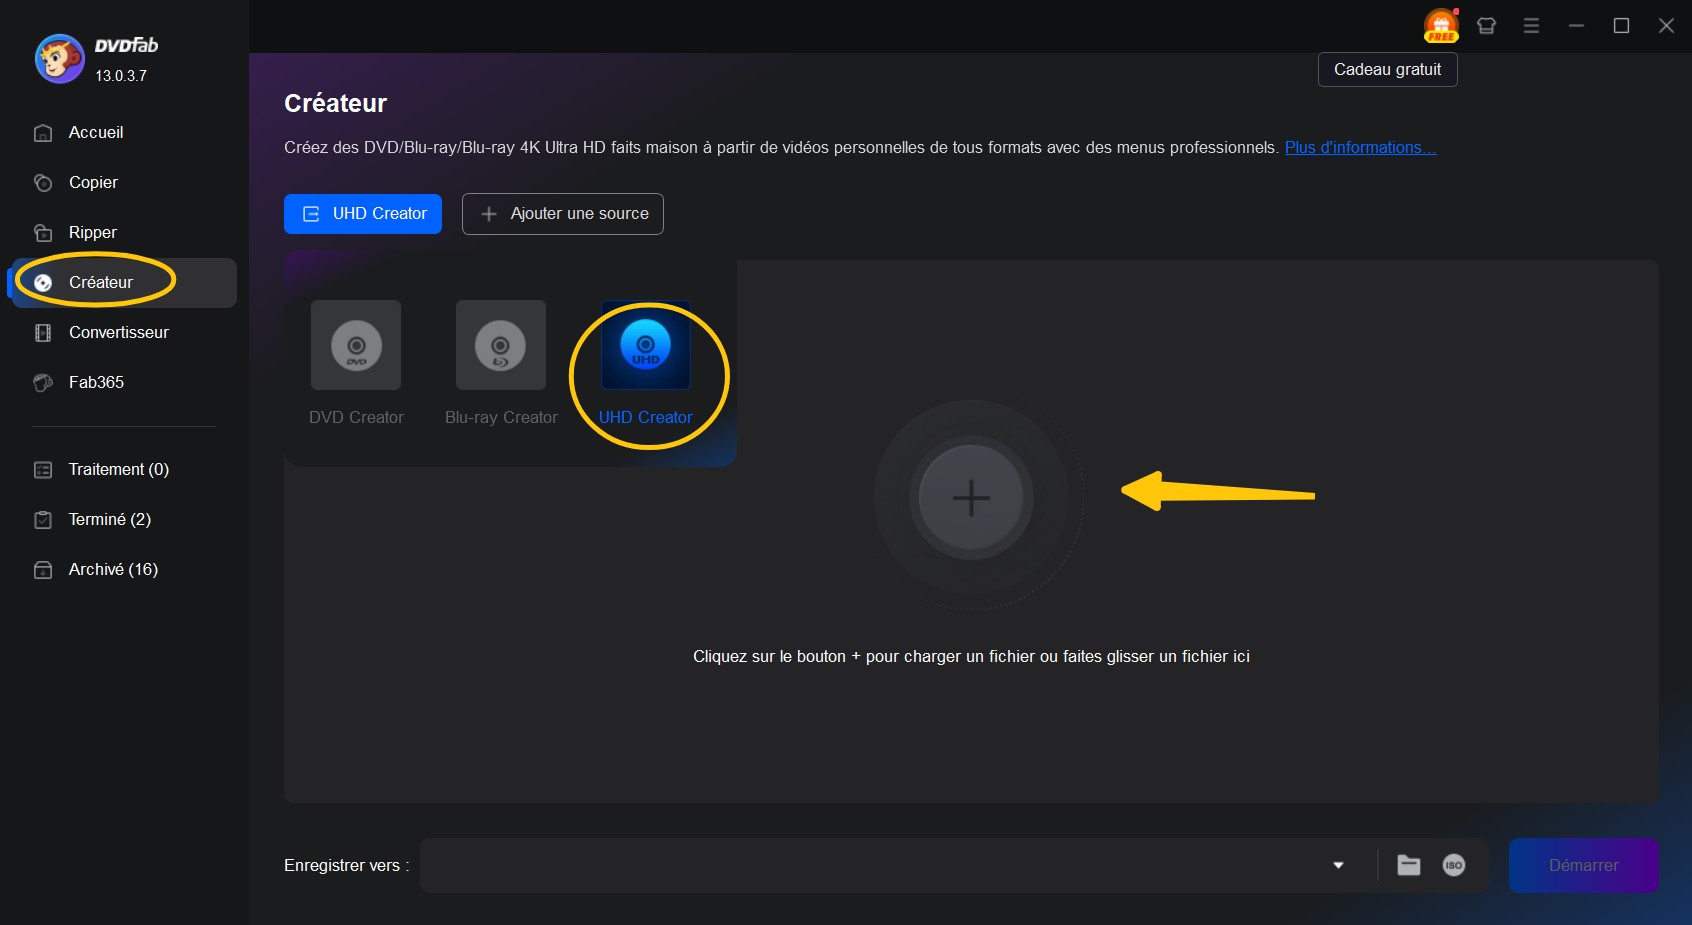This screenshot has width=1692, height=925.
Task: Click Ajouter une source button
Action: [563, 214]
